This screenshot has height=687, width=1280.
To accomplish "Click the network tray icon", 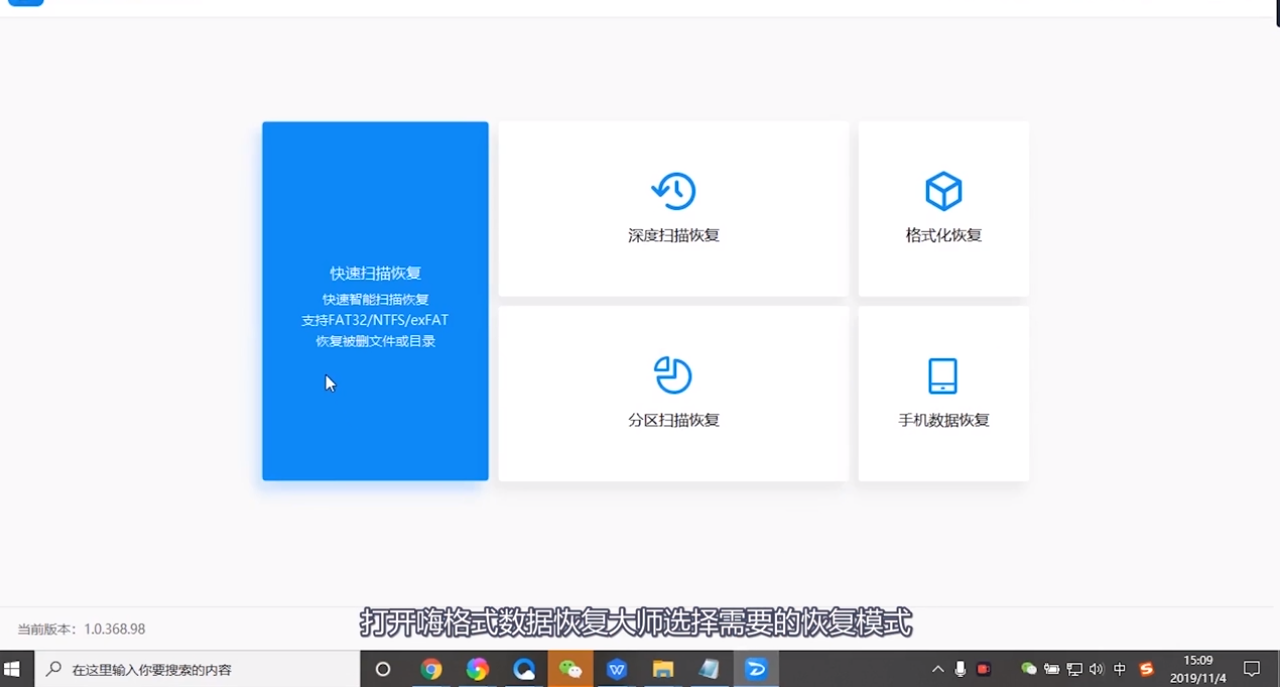I will pos(1075,669).
